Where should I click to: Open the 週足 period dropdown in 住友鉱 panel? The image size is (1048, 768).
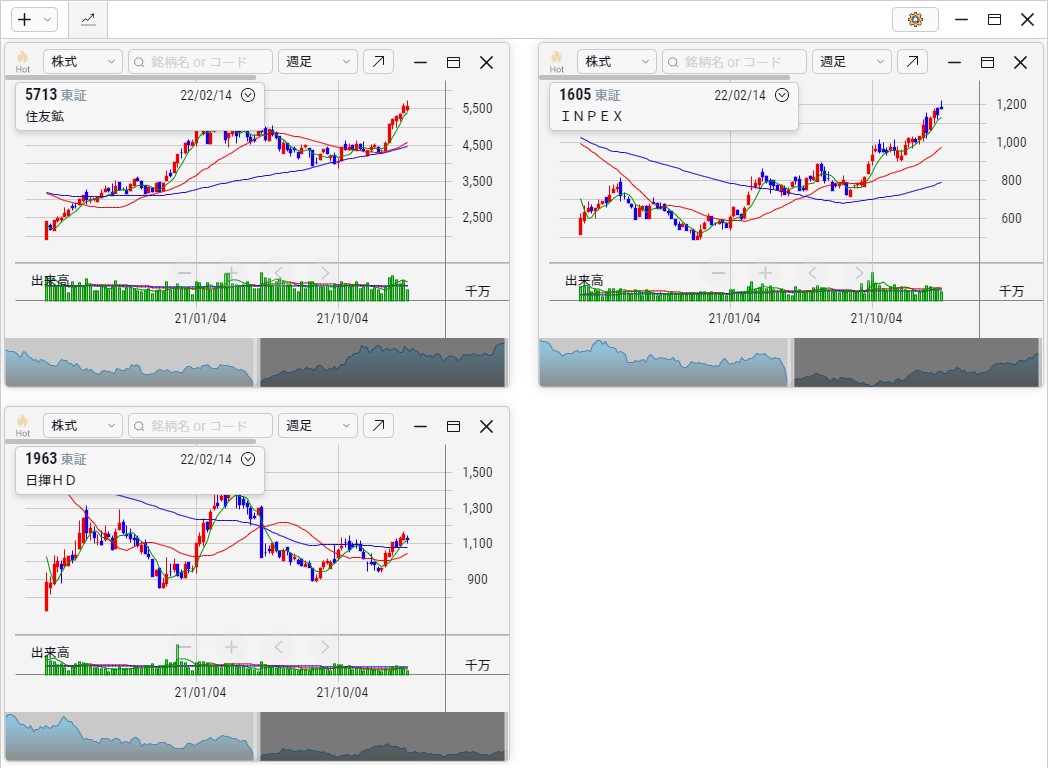tap(317, 62)
